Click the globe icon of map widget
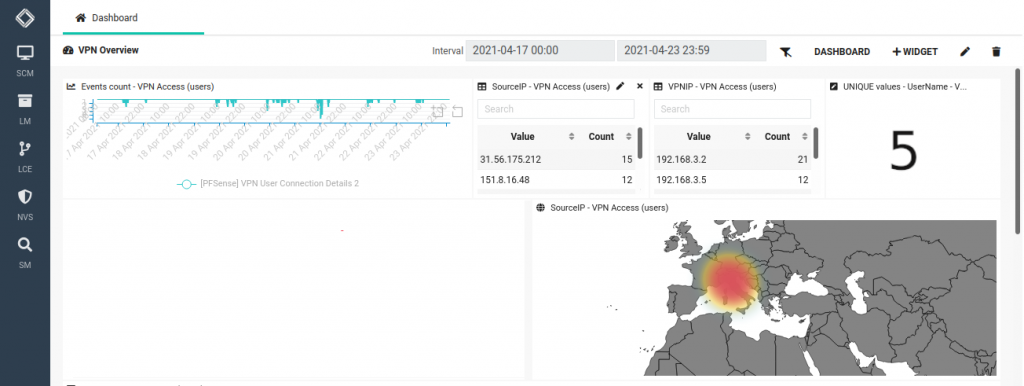The height and width of the screenshot is (386, 1024). coord(541,208)
